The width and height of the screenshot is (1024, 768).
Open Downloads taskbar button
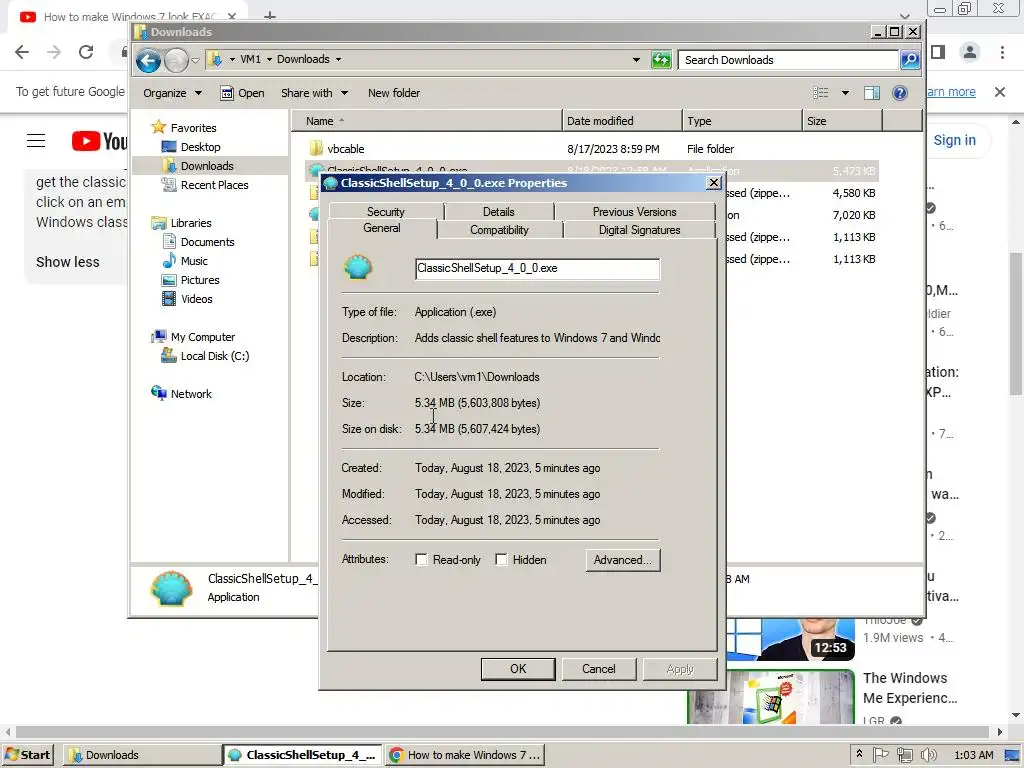142,755
